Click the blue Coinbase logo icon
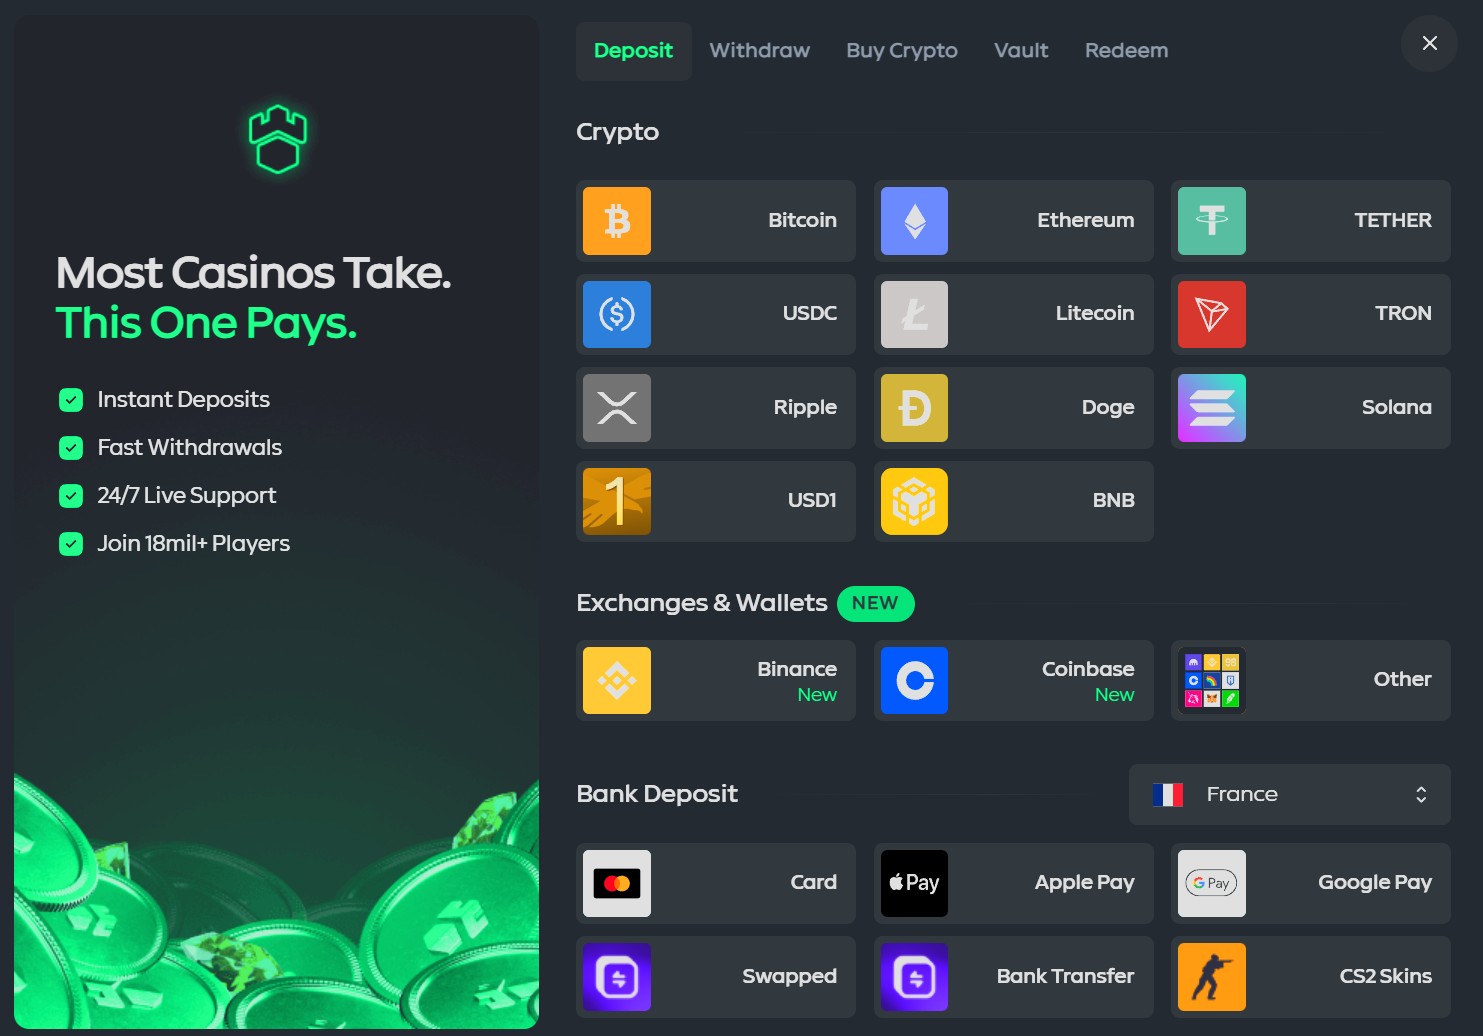 (914, 680)
